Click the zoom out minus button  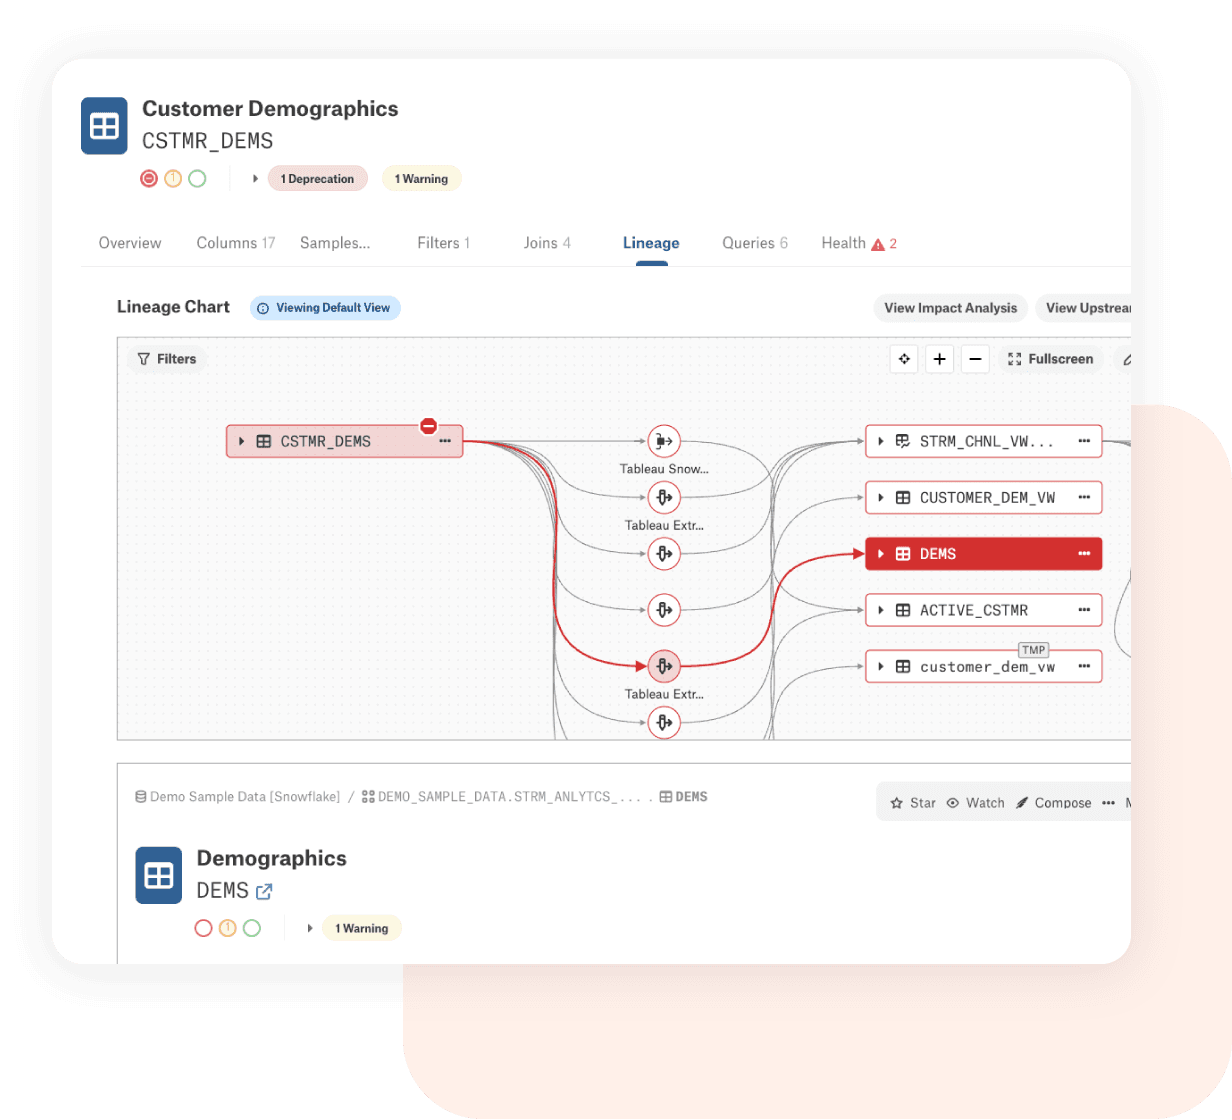(x=975, y=359)
